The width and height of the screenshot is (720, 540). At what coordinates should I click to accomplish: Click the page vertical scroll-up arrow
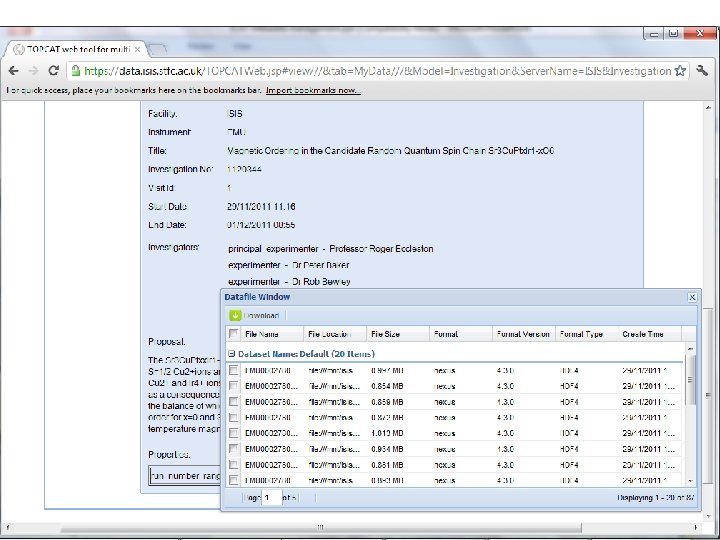tap(708, 107)
